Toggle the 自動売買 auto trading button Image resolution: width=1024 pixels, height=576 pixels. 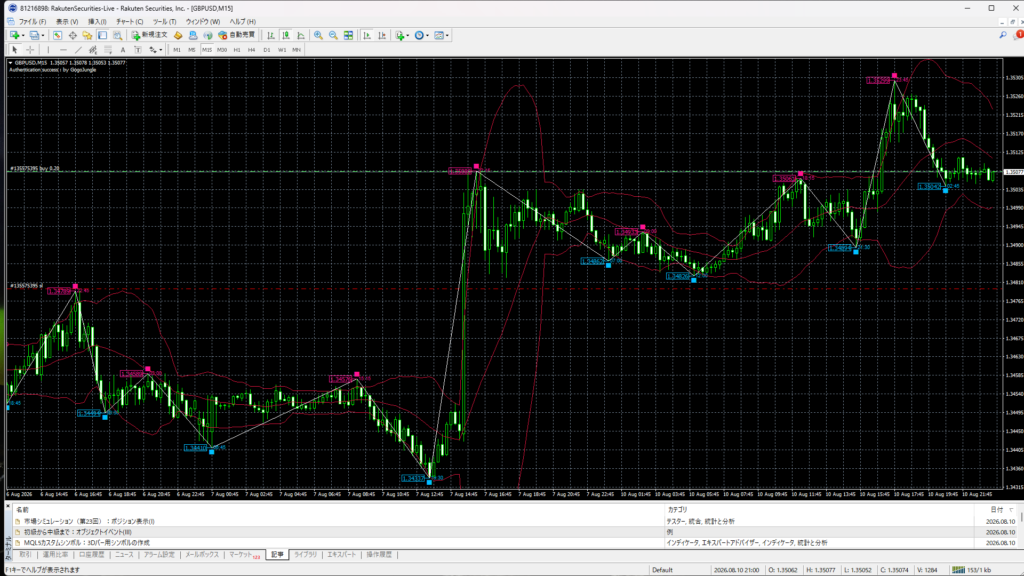pyautogui.click(x=236, y=35)
